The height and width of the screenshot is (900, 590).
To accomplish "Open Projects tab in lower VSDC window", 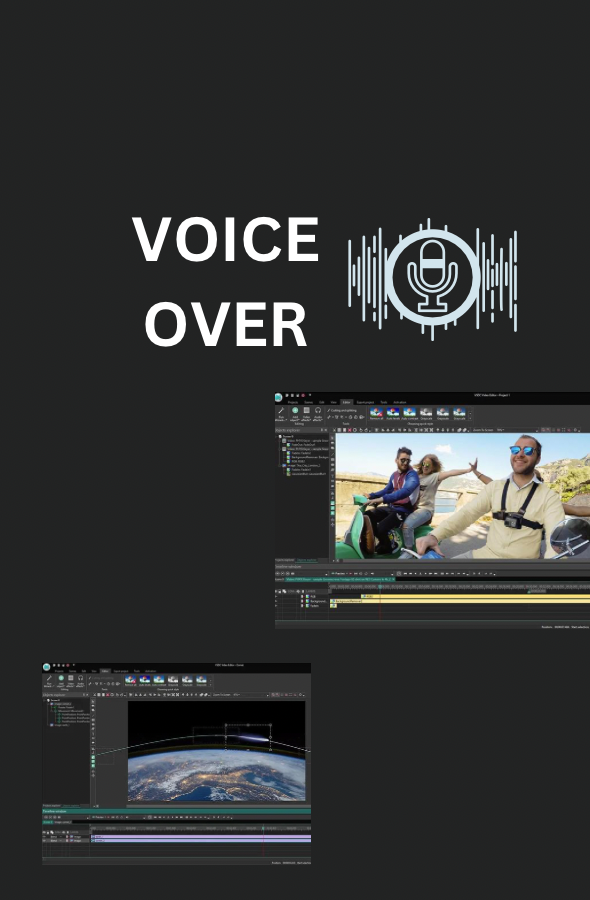I will pyautogui.click(x=59, y=671).
